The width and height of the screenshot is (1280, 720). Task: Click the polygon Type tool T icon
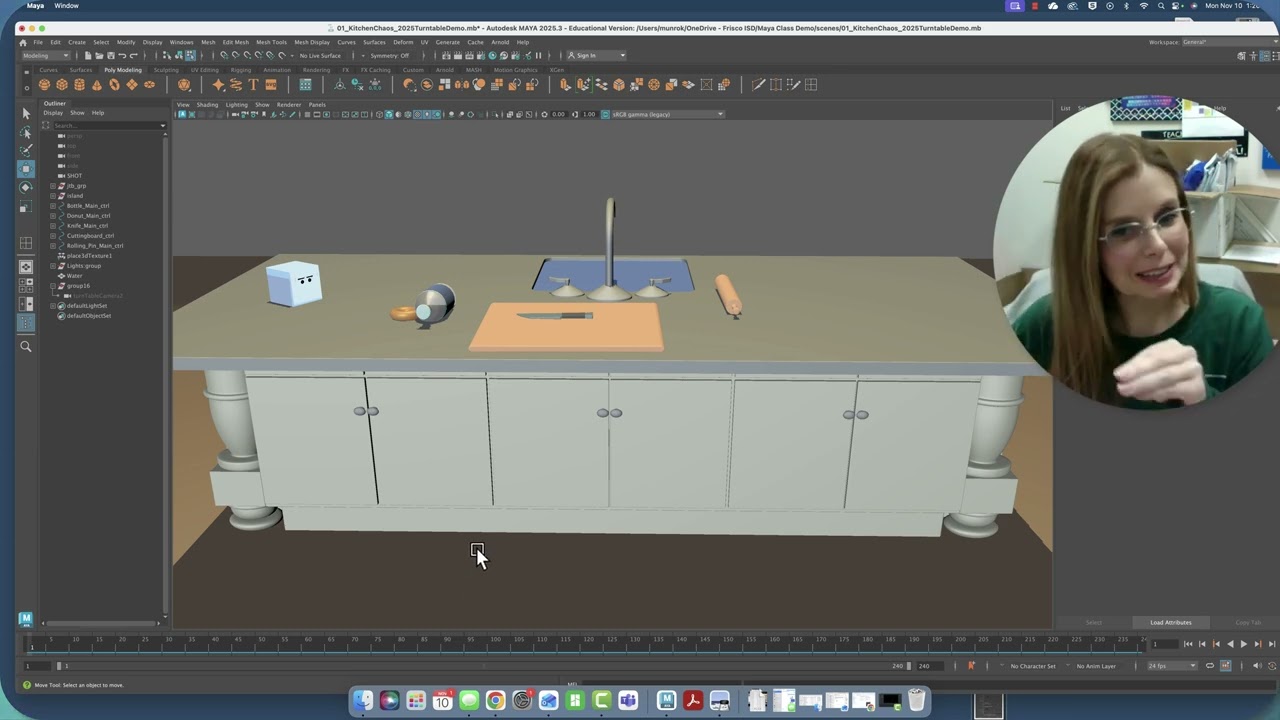click(x=253, y=85)
